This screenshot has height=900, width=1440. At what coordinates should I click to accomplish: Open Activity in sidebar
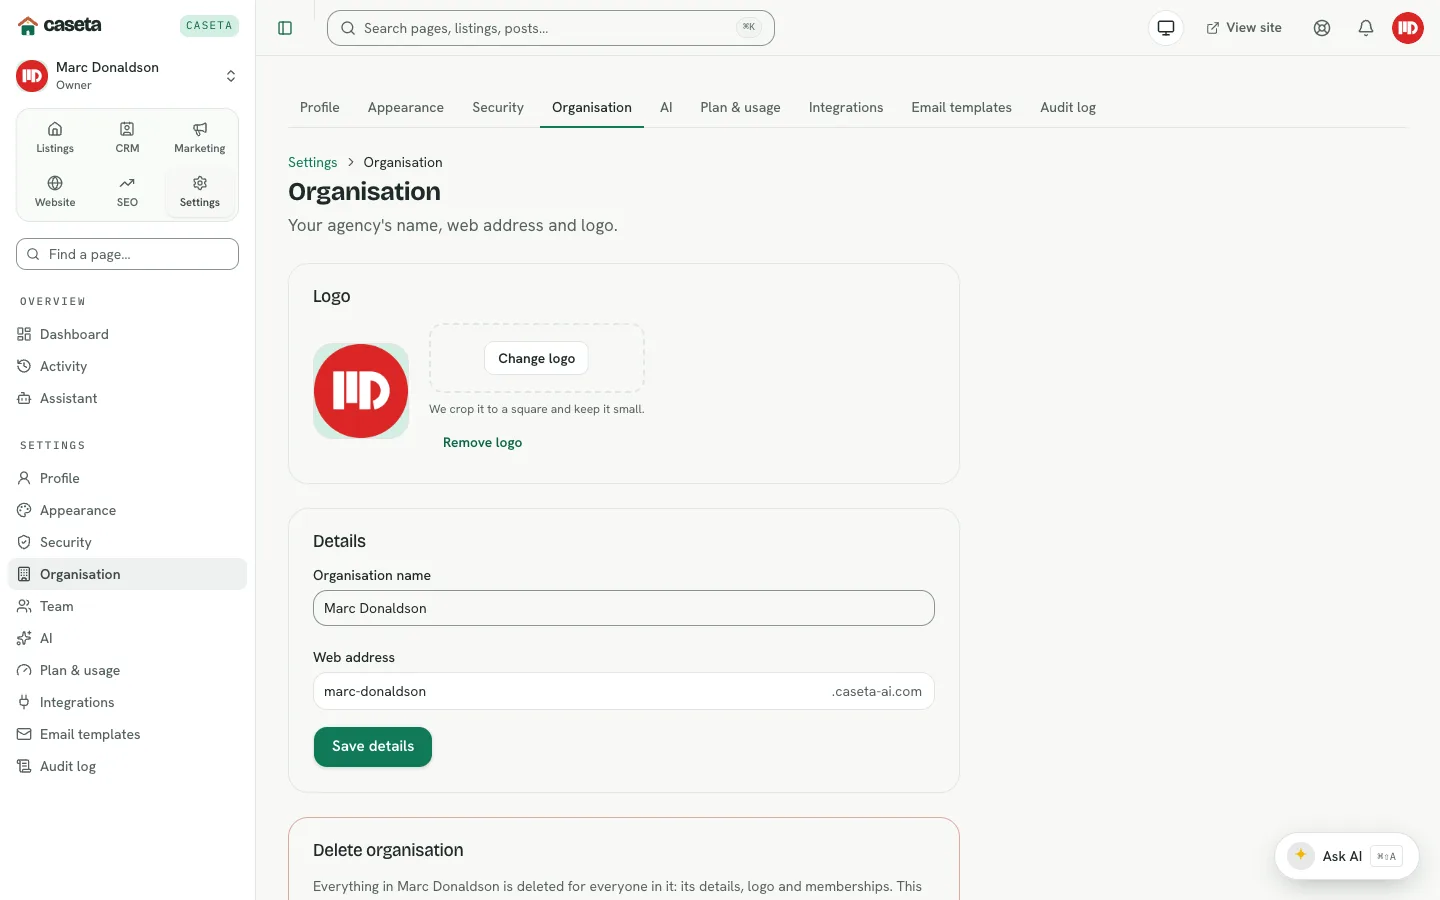(127, 366)
